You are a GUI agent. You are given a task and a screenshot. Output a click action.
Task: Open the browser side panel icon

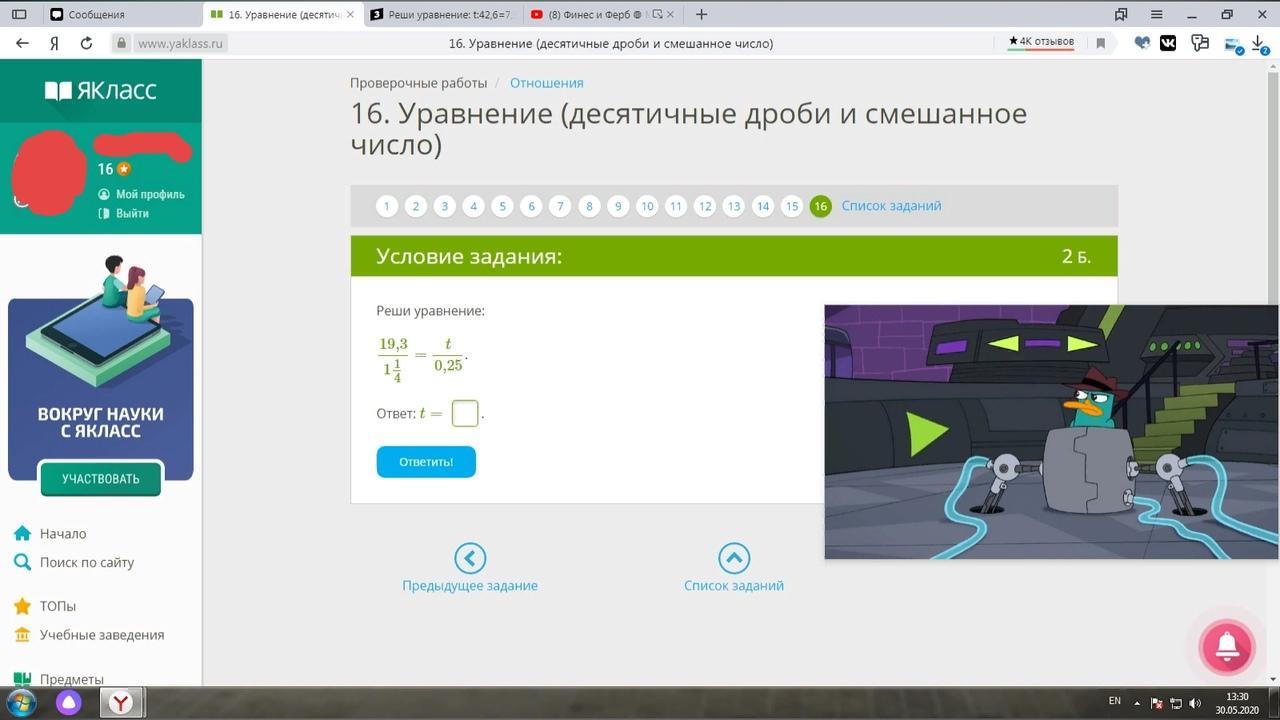[x=19, y=15]
